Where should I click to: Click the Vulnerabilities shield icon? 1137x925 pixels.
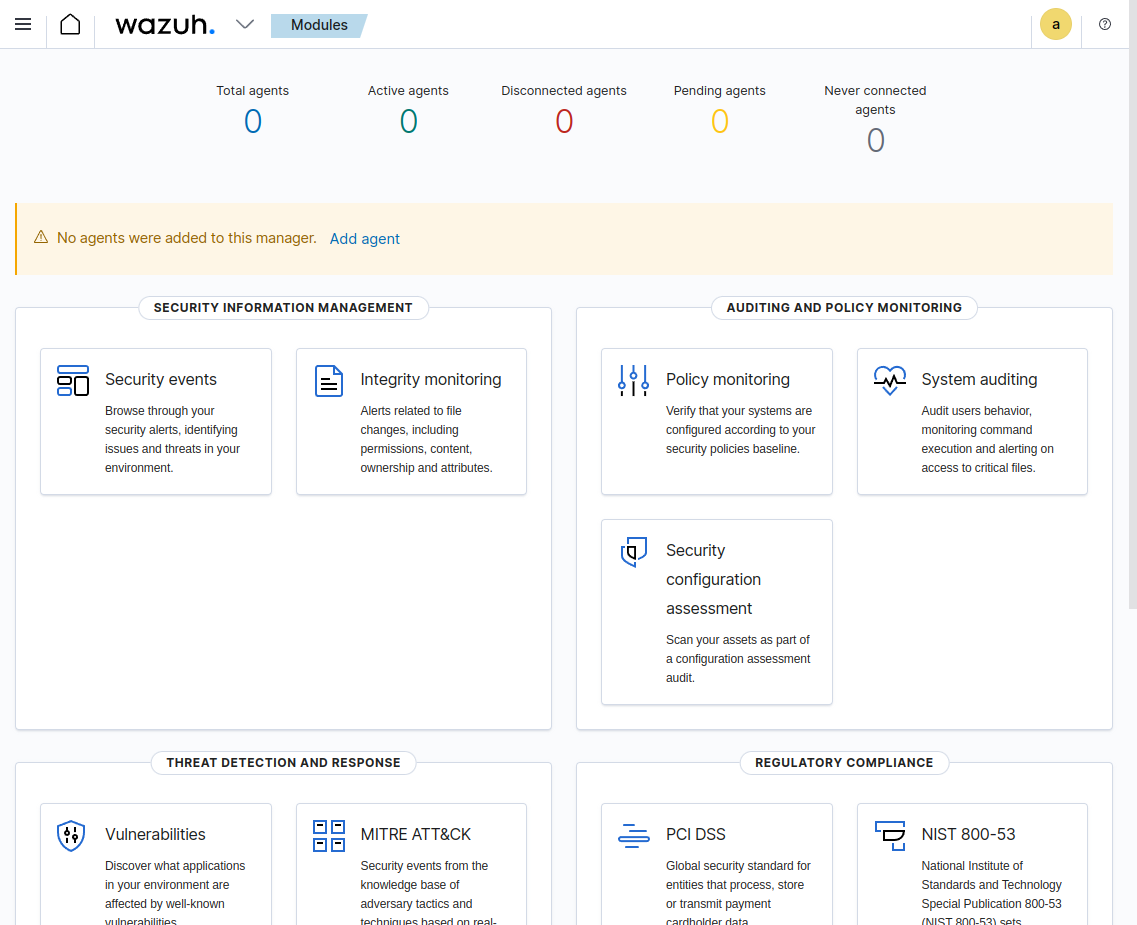[x=71, y=835]
